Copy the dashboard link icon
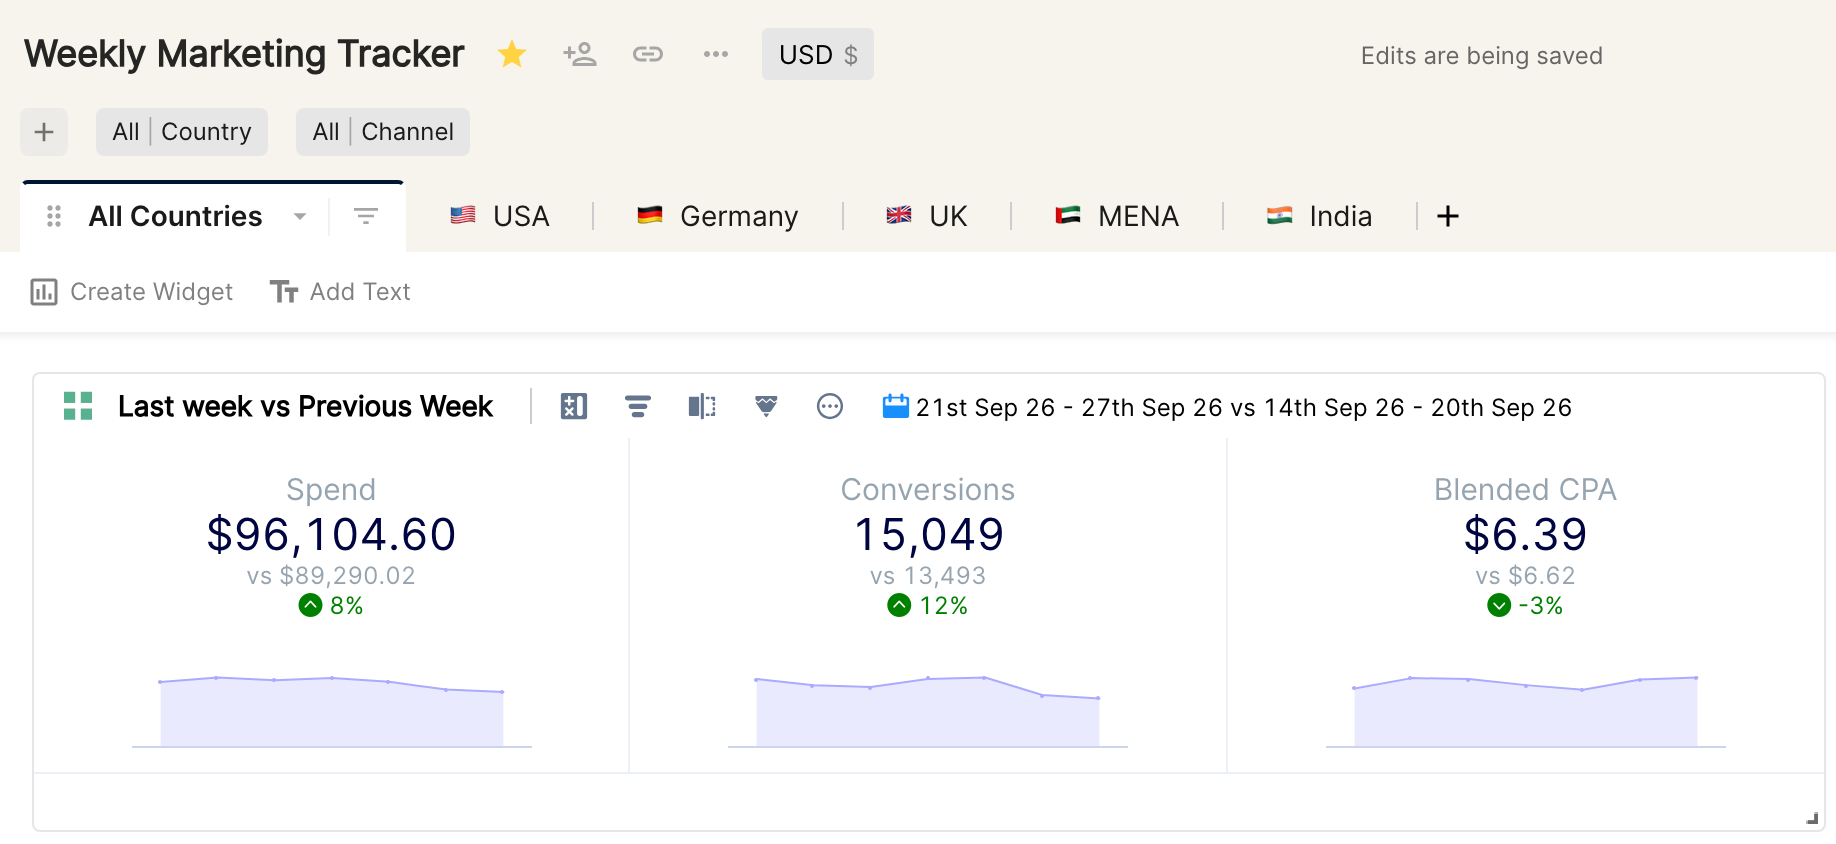 point(648,54)
